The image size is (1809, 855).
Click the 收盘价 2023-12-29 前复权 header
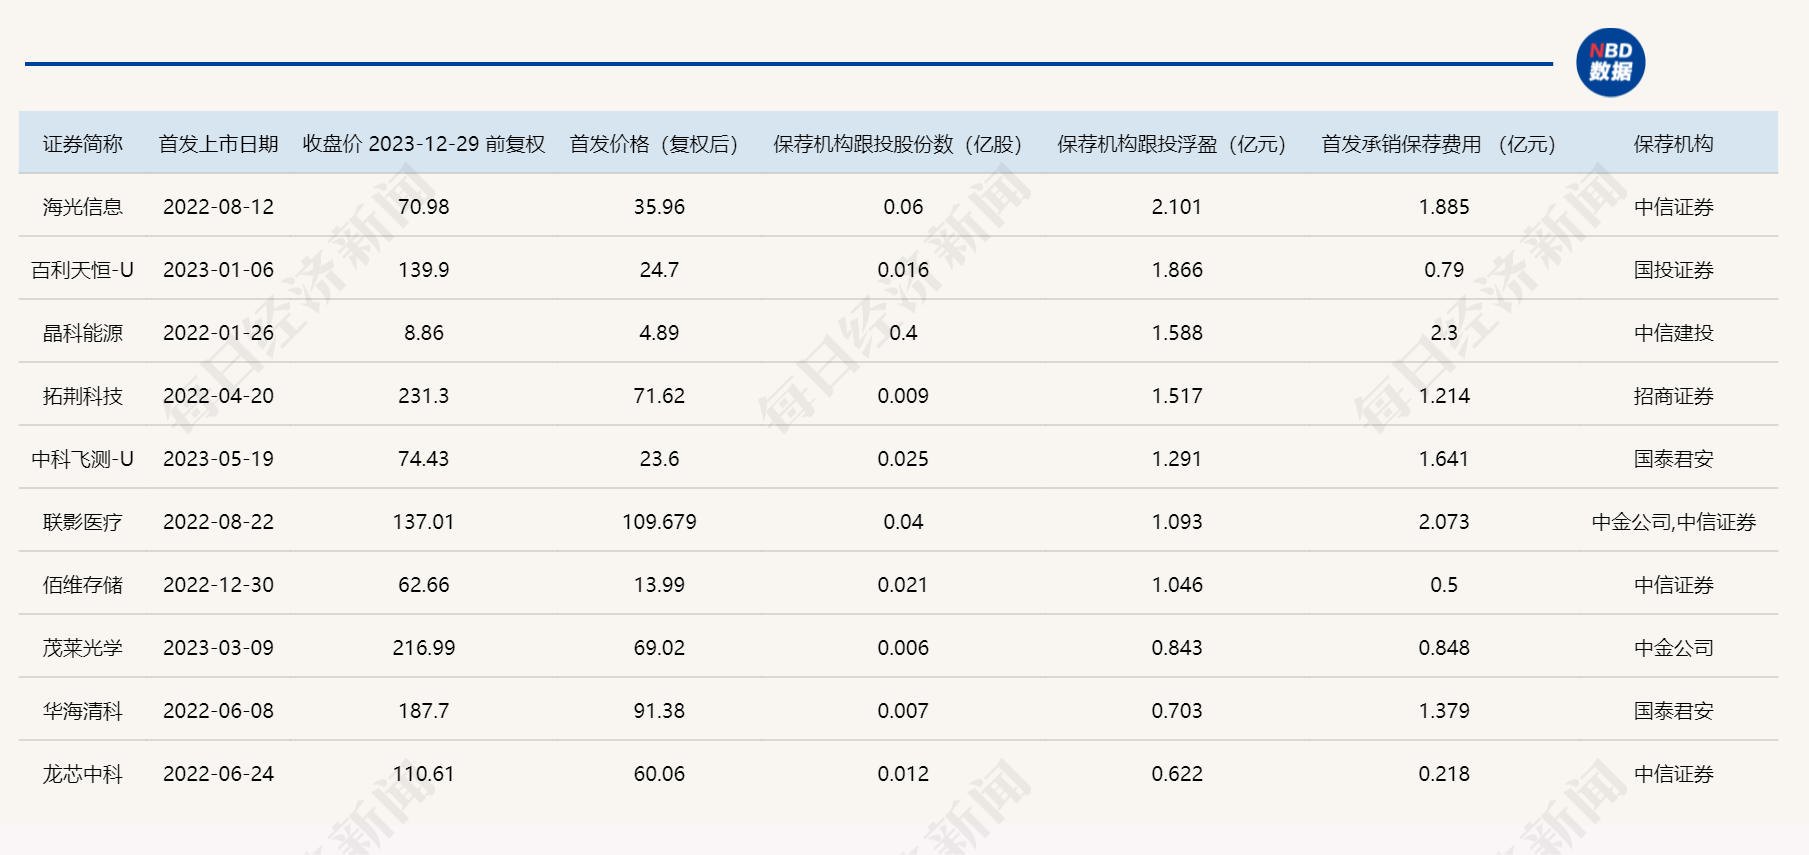[424, 144]
